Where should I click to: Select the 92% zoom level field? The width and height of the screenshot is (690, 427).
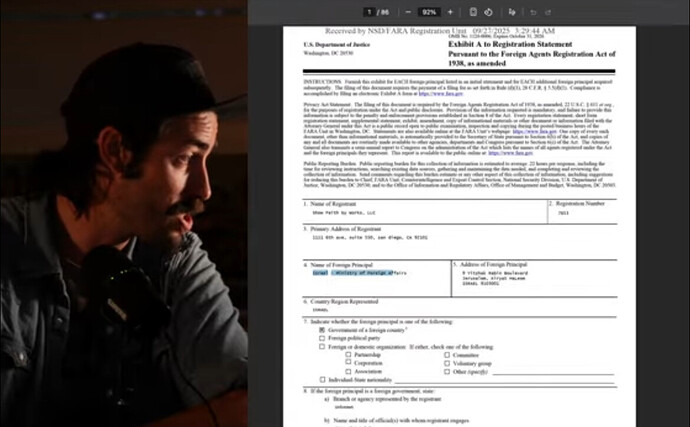(x=429, y=12)
